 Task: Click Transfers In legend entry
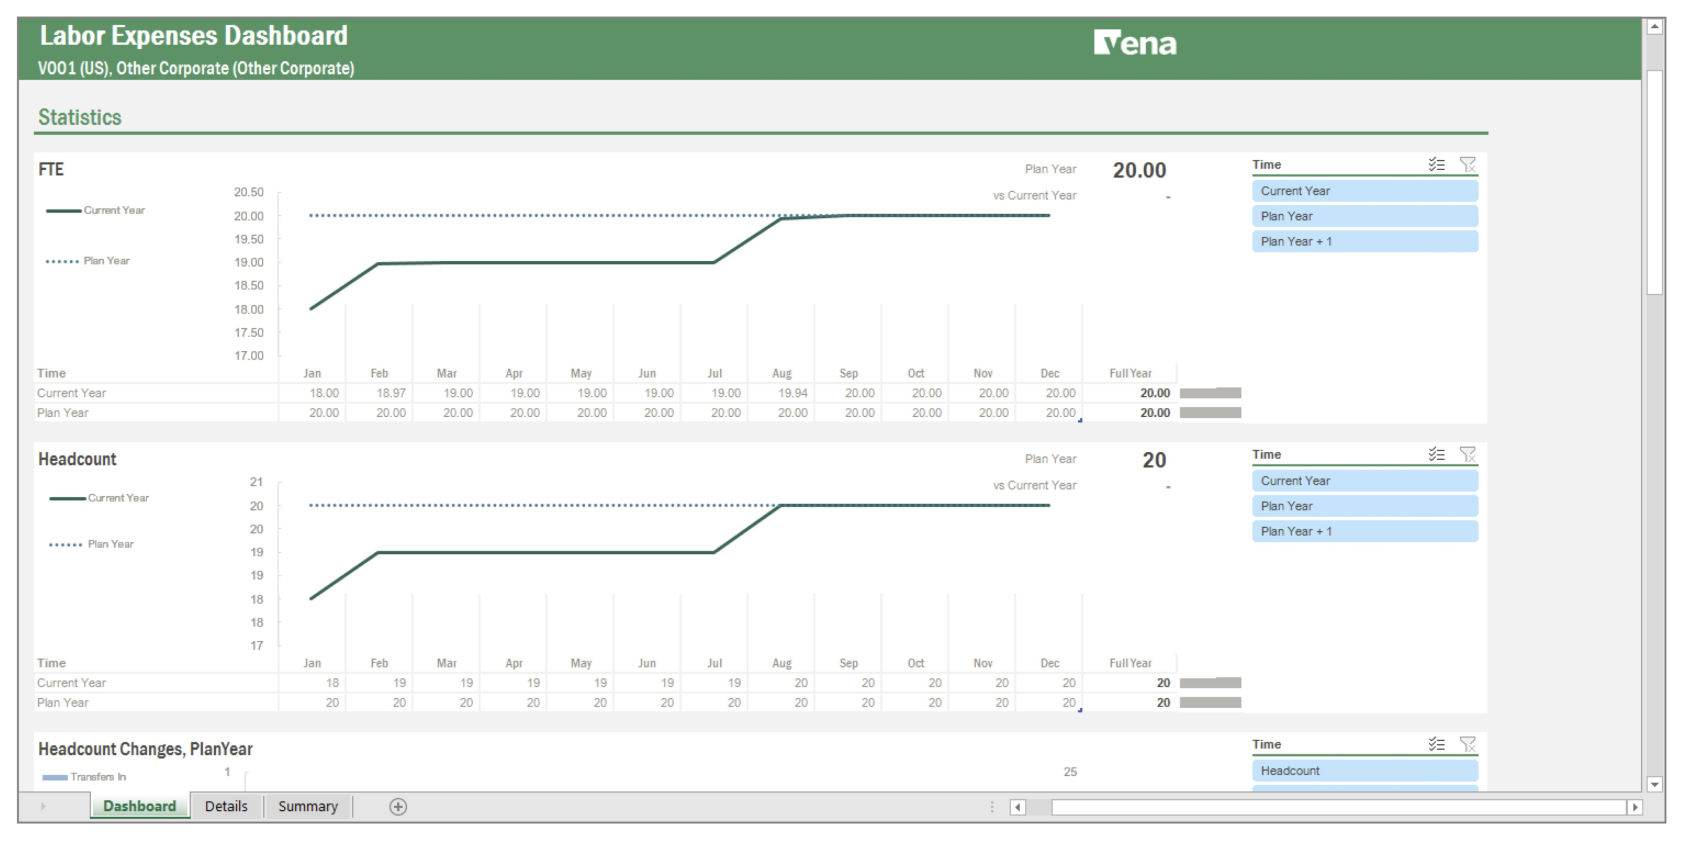(85, 777)
